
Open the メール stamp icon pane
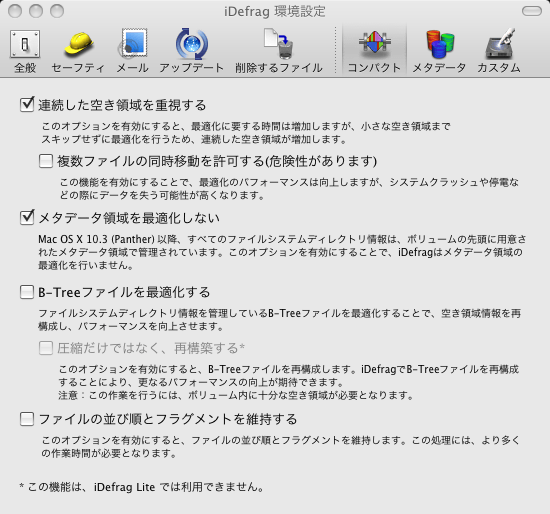133,44
